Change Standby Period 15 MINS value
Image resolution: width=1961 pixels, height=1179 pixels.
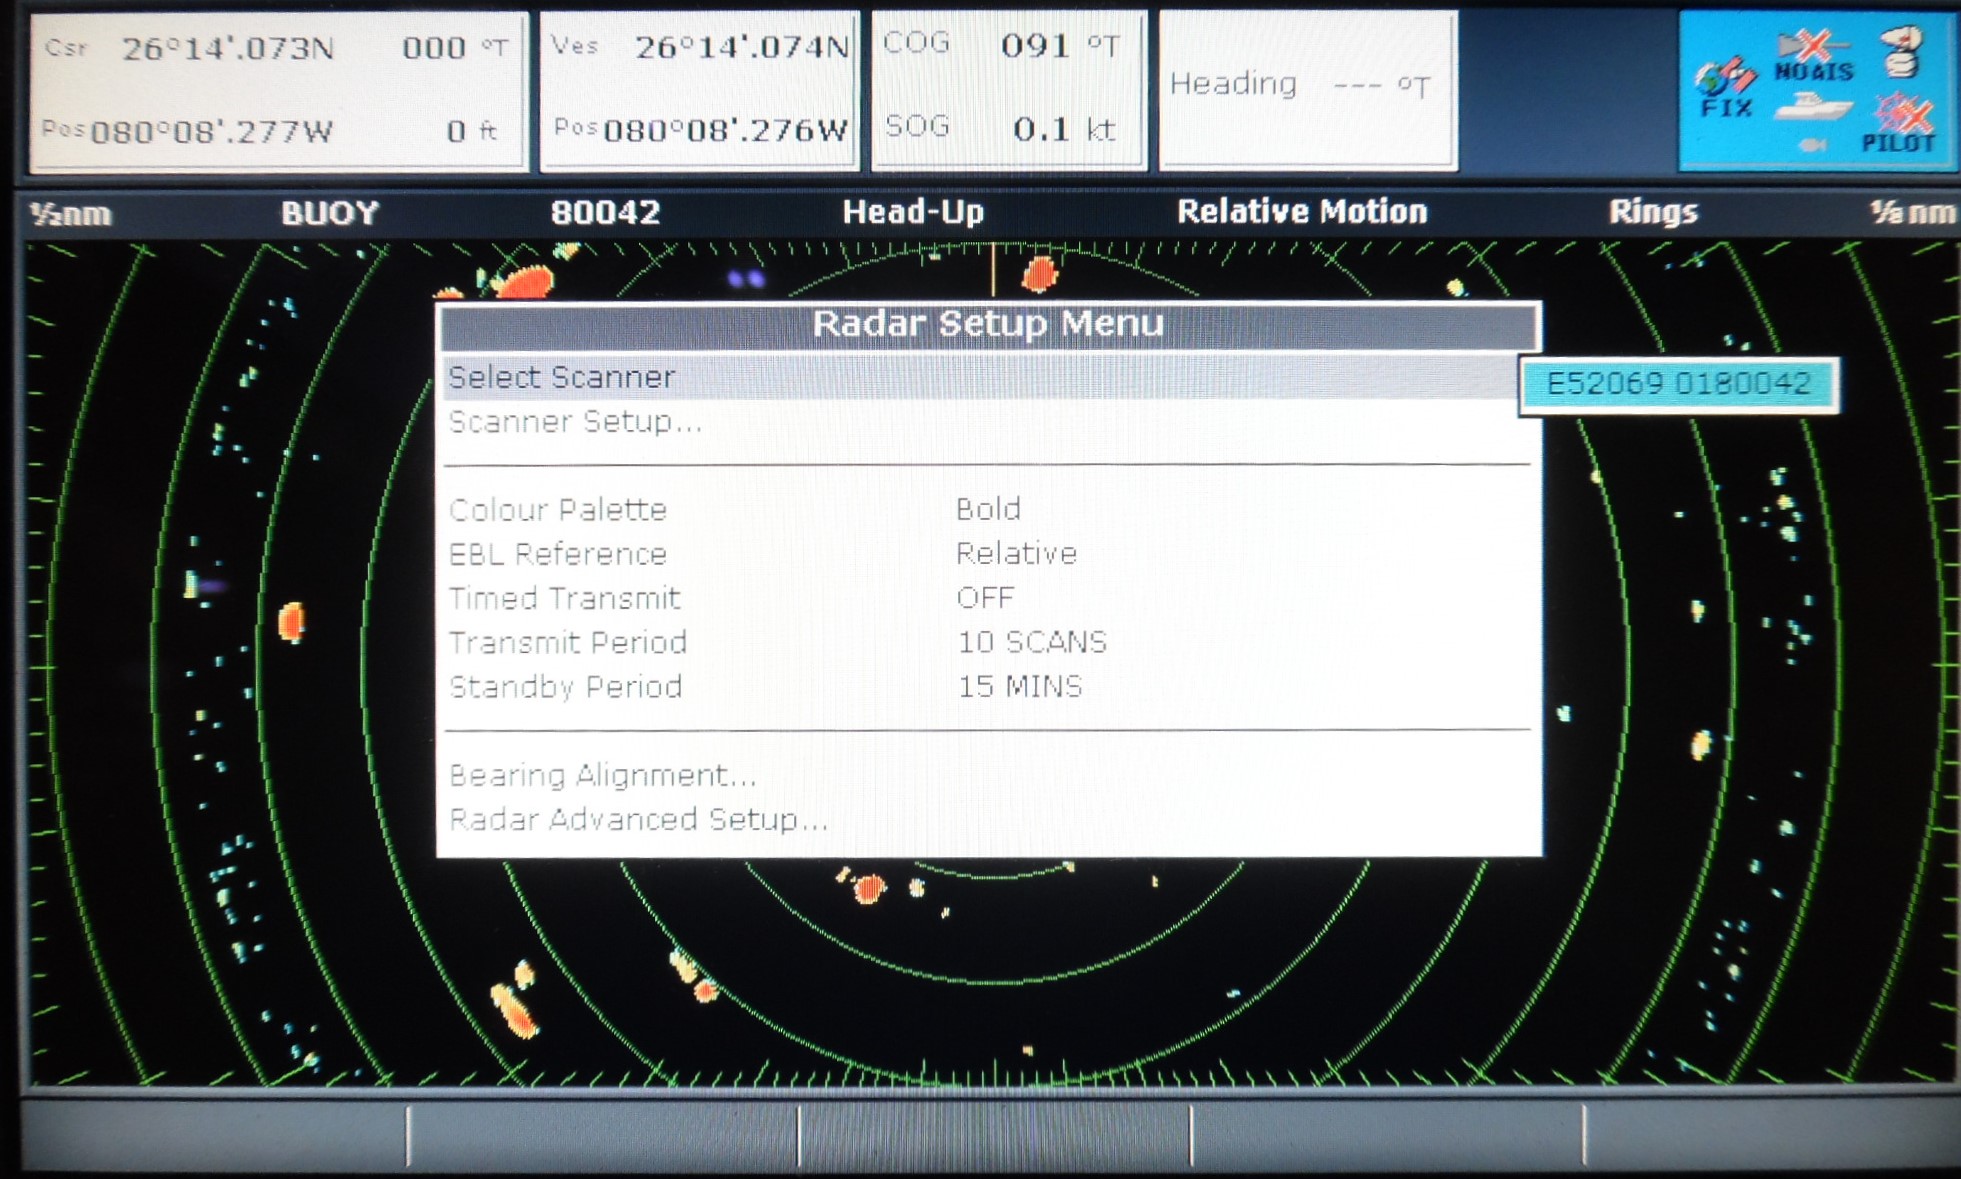pyautogui.click(x=1020, y=687)
